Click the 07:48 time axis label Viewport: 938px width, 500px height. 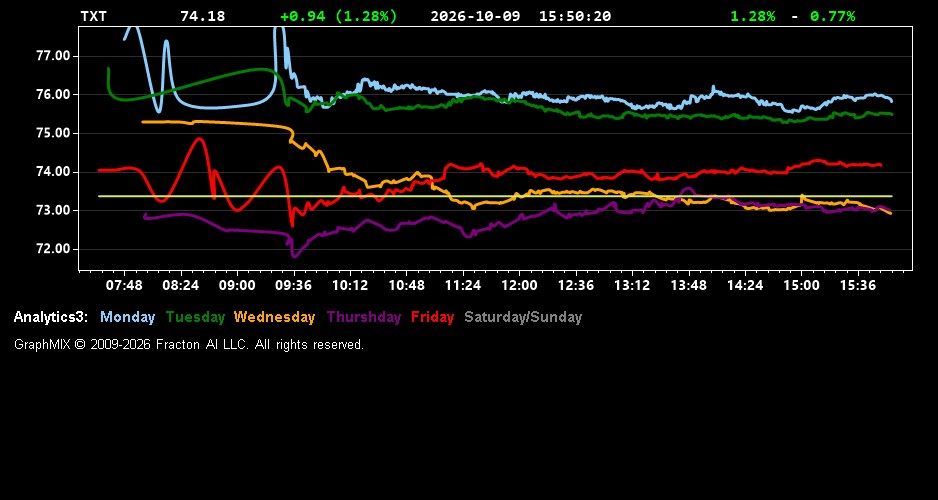(x=124, y=286)
